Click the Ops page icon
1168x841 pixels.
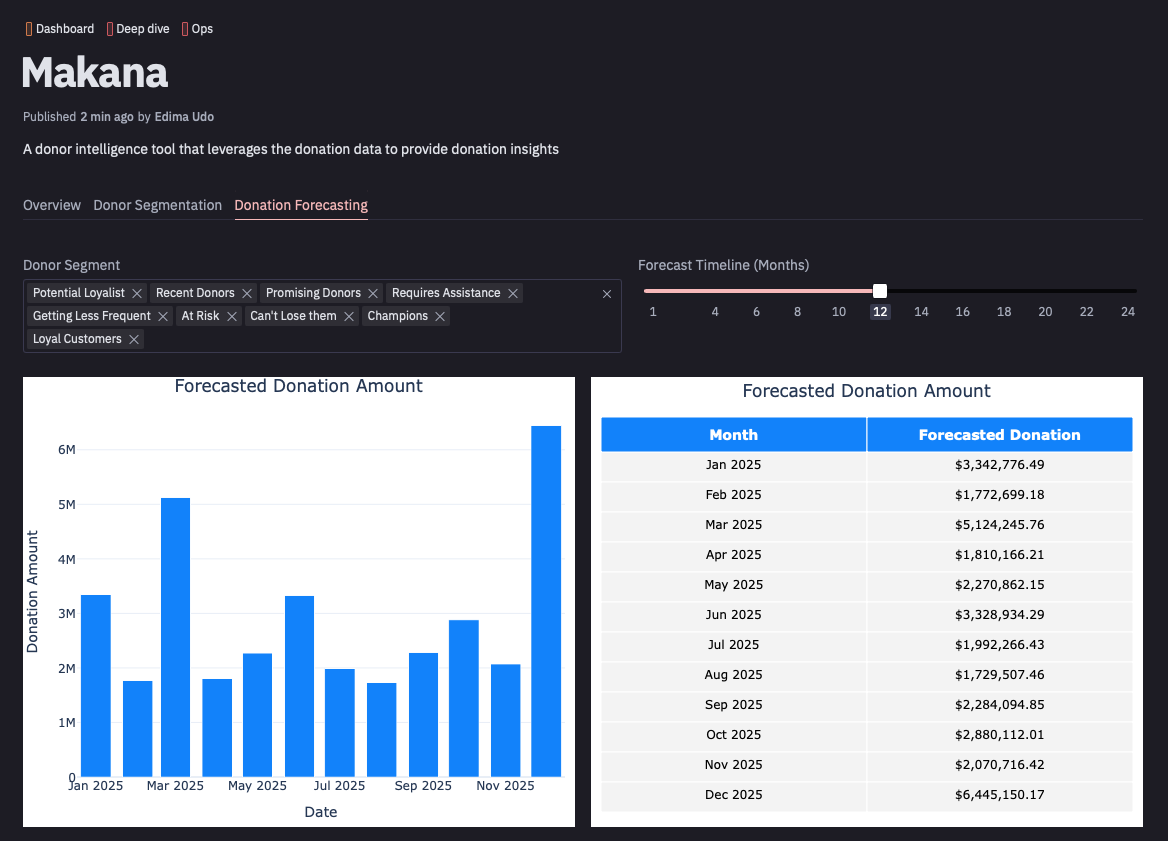[185, 29]
